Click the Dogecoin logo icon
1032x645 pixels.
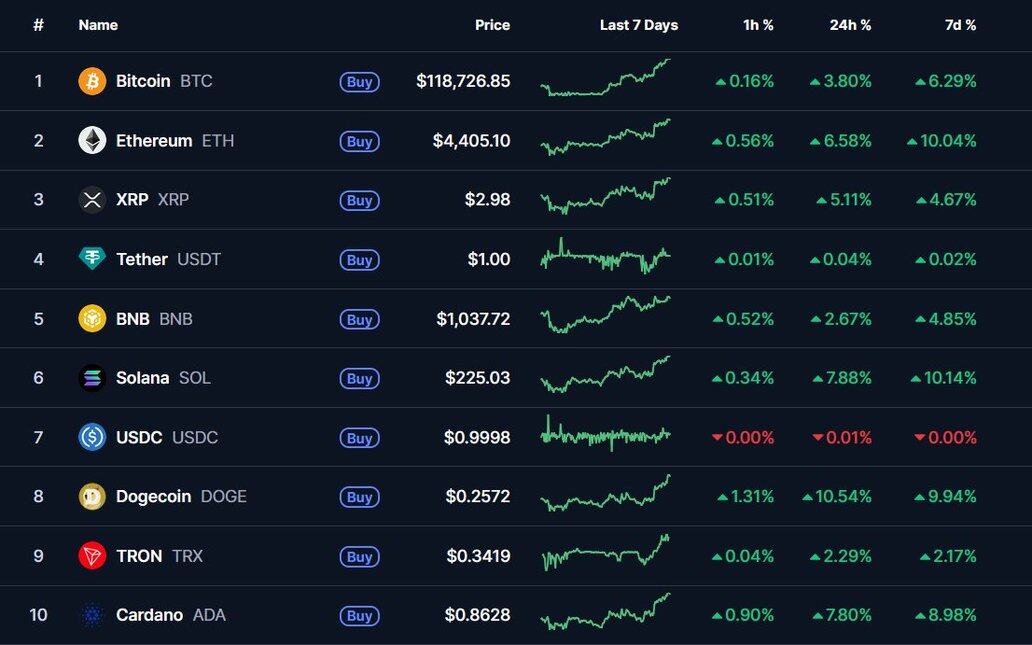(x=92, y=497)
